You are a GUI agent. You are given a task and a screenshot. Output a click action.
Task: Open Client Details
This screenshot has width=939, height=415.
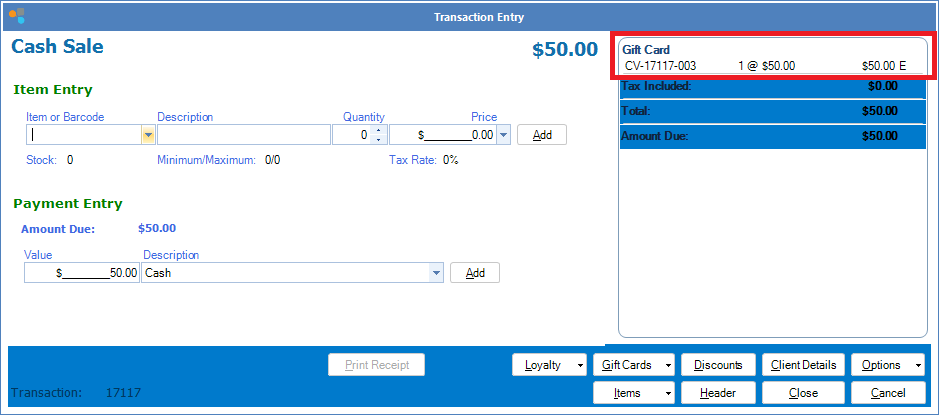click(x=803, y=365)
